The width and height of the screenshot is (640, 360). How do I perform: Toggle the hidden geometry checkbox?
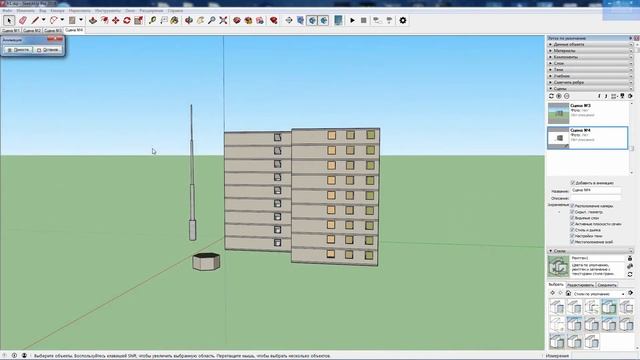(572, 212)
